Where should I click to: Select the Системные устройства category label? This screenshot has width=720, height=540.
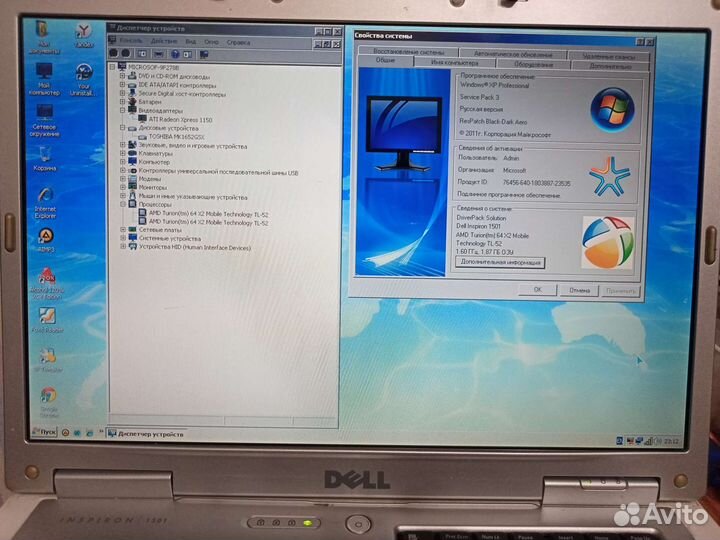pos(170,239)
